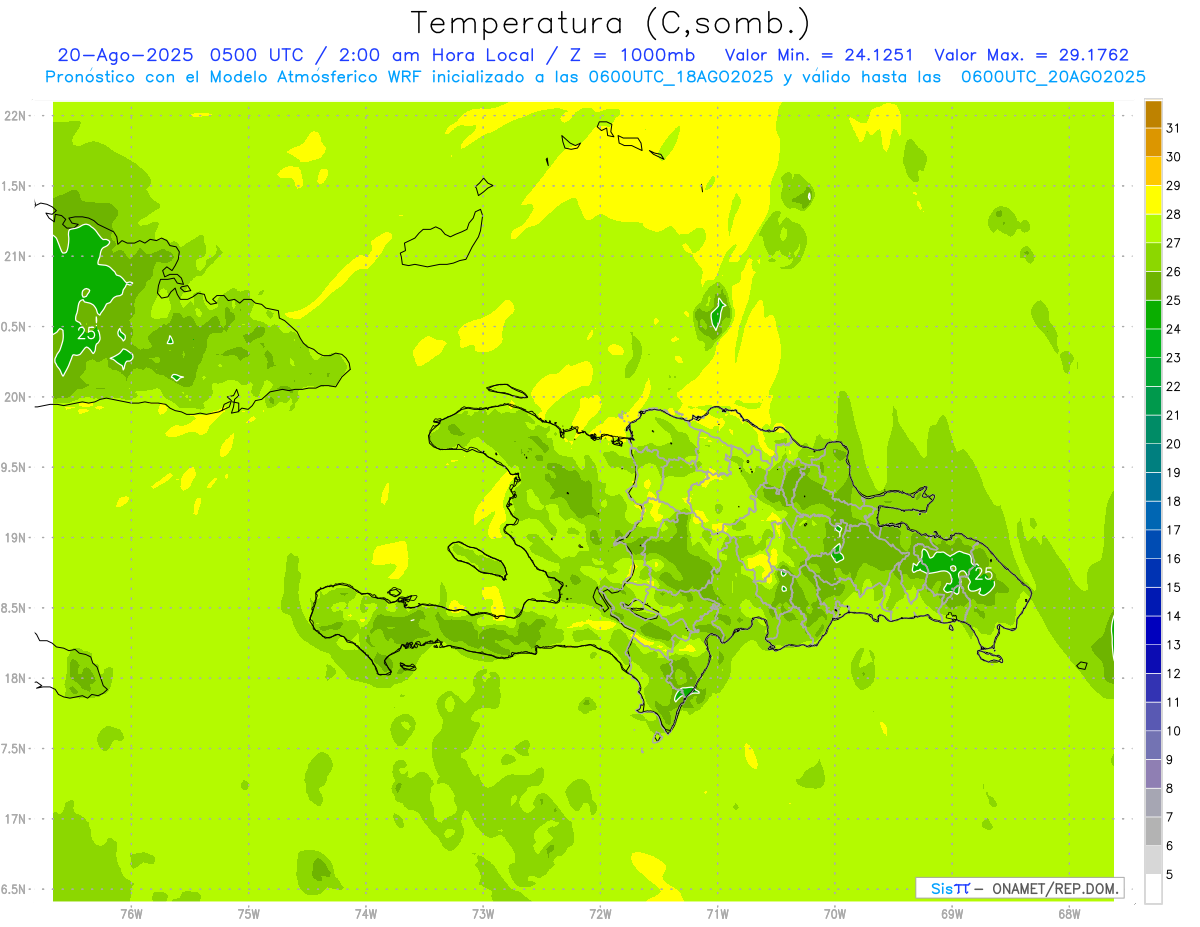1200x927 pixels.
Task: Click 'Valor Max. = 29.1762'
Action: coord(1031,55)
